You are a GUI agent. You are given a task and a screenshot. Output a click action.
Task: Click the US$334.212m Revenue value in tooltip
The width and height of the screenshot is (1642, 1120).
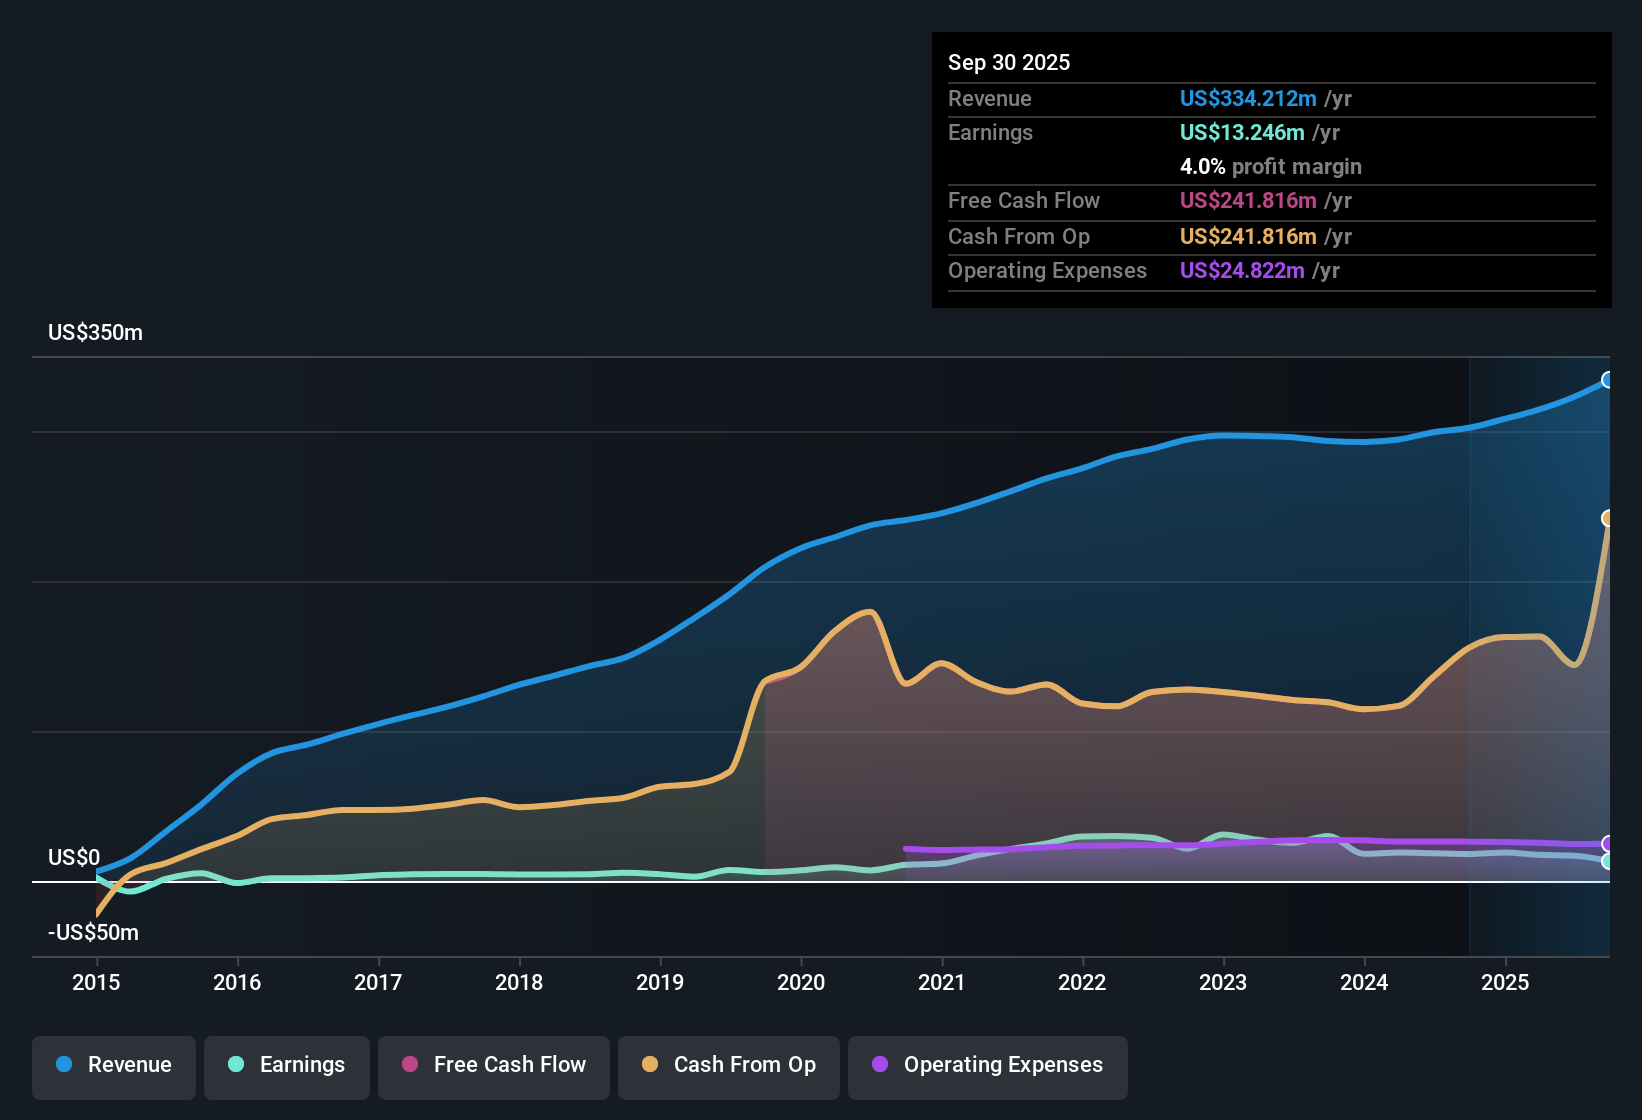point(1248,98)
